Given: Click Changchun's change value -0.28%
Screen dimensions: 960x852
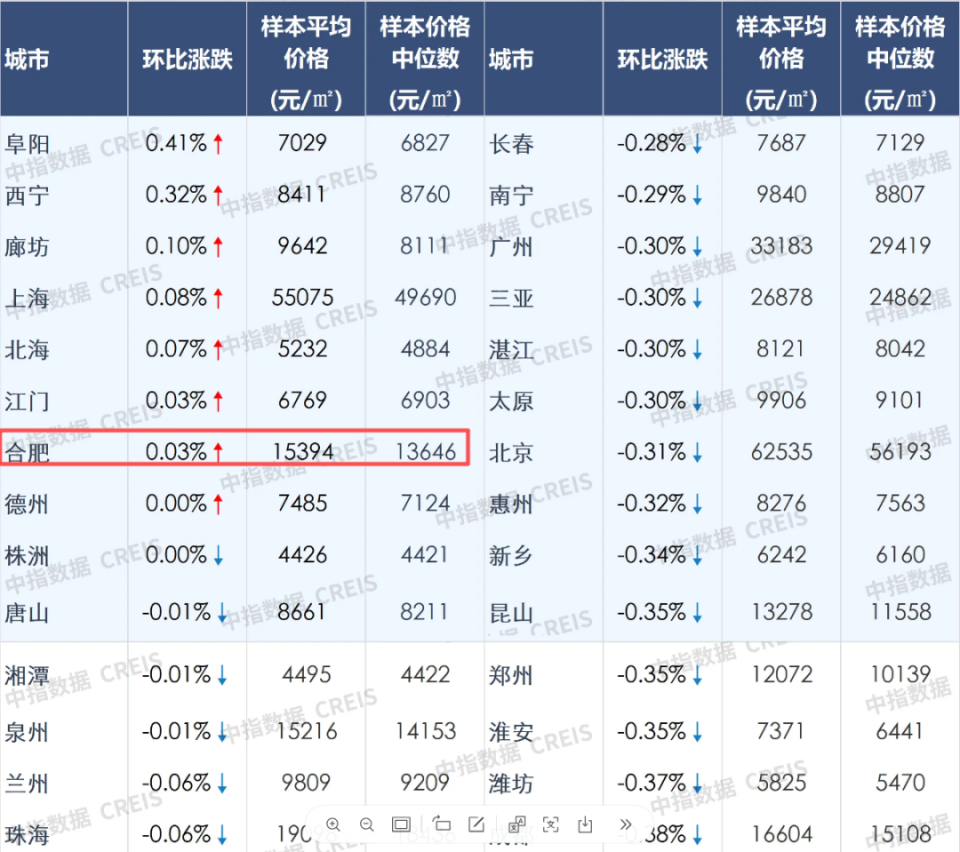Looking at the screenshot, I should click(651, 143).
